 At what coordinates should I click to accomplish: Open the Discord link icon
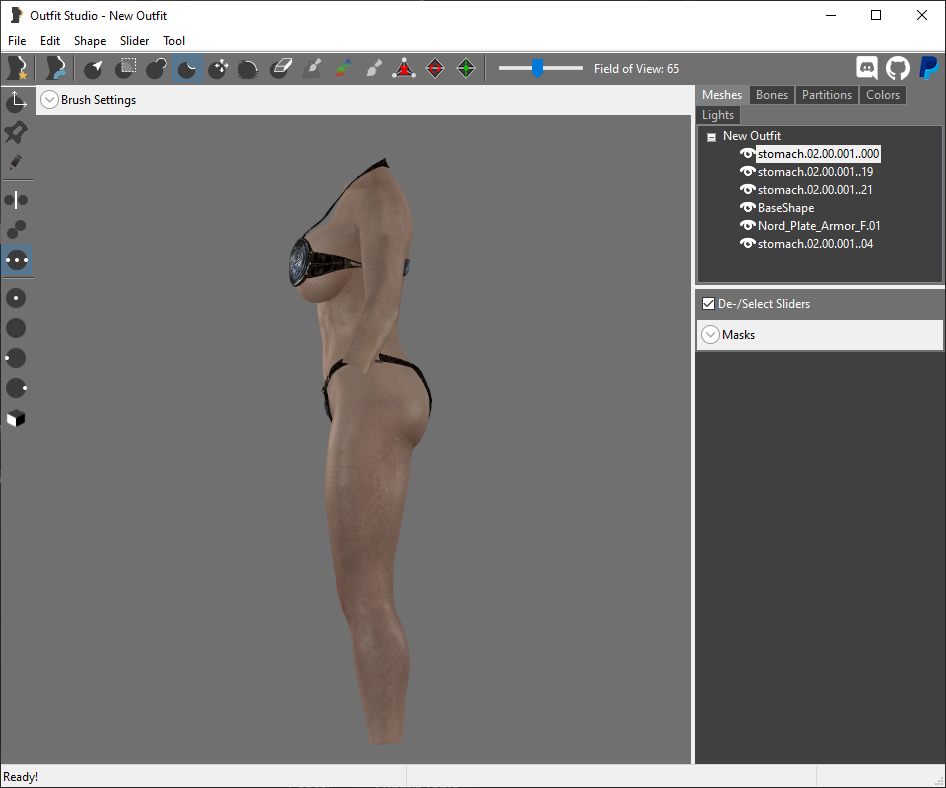tap(867, 68)
